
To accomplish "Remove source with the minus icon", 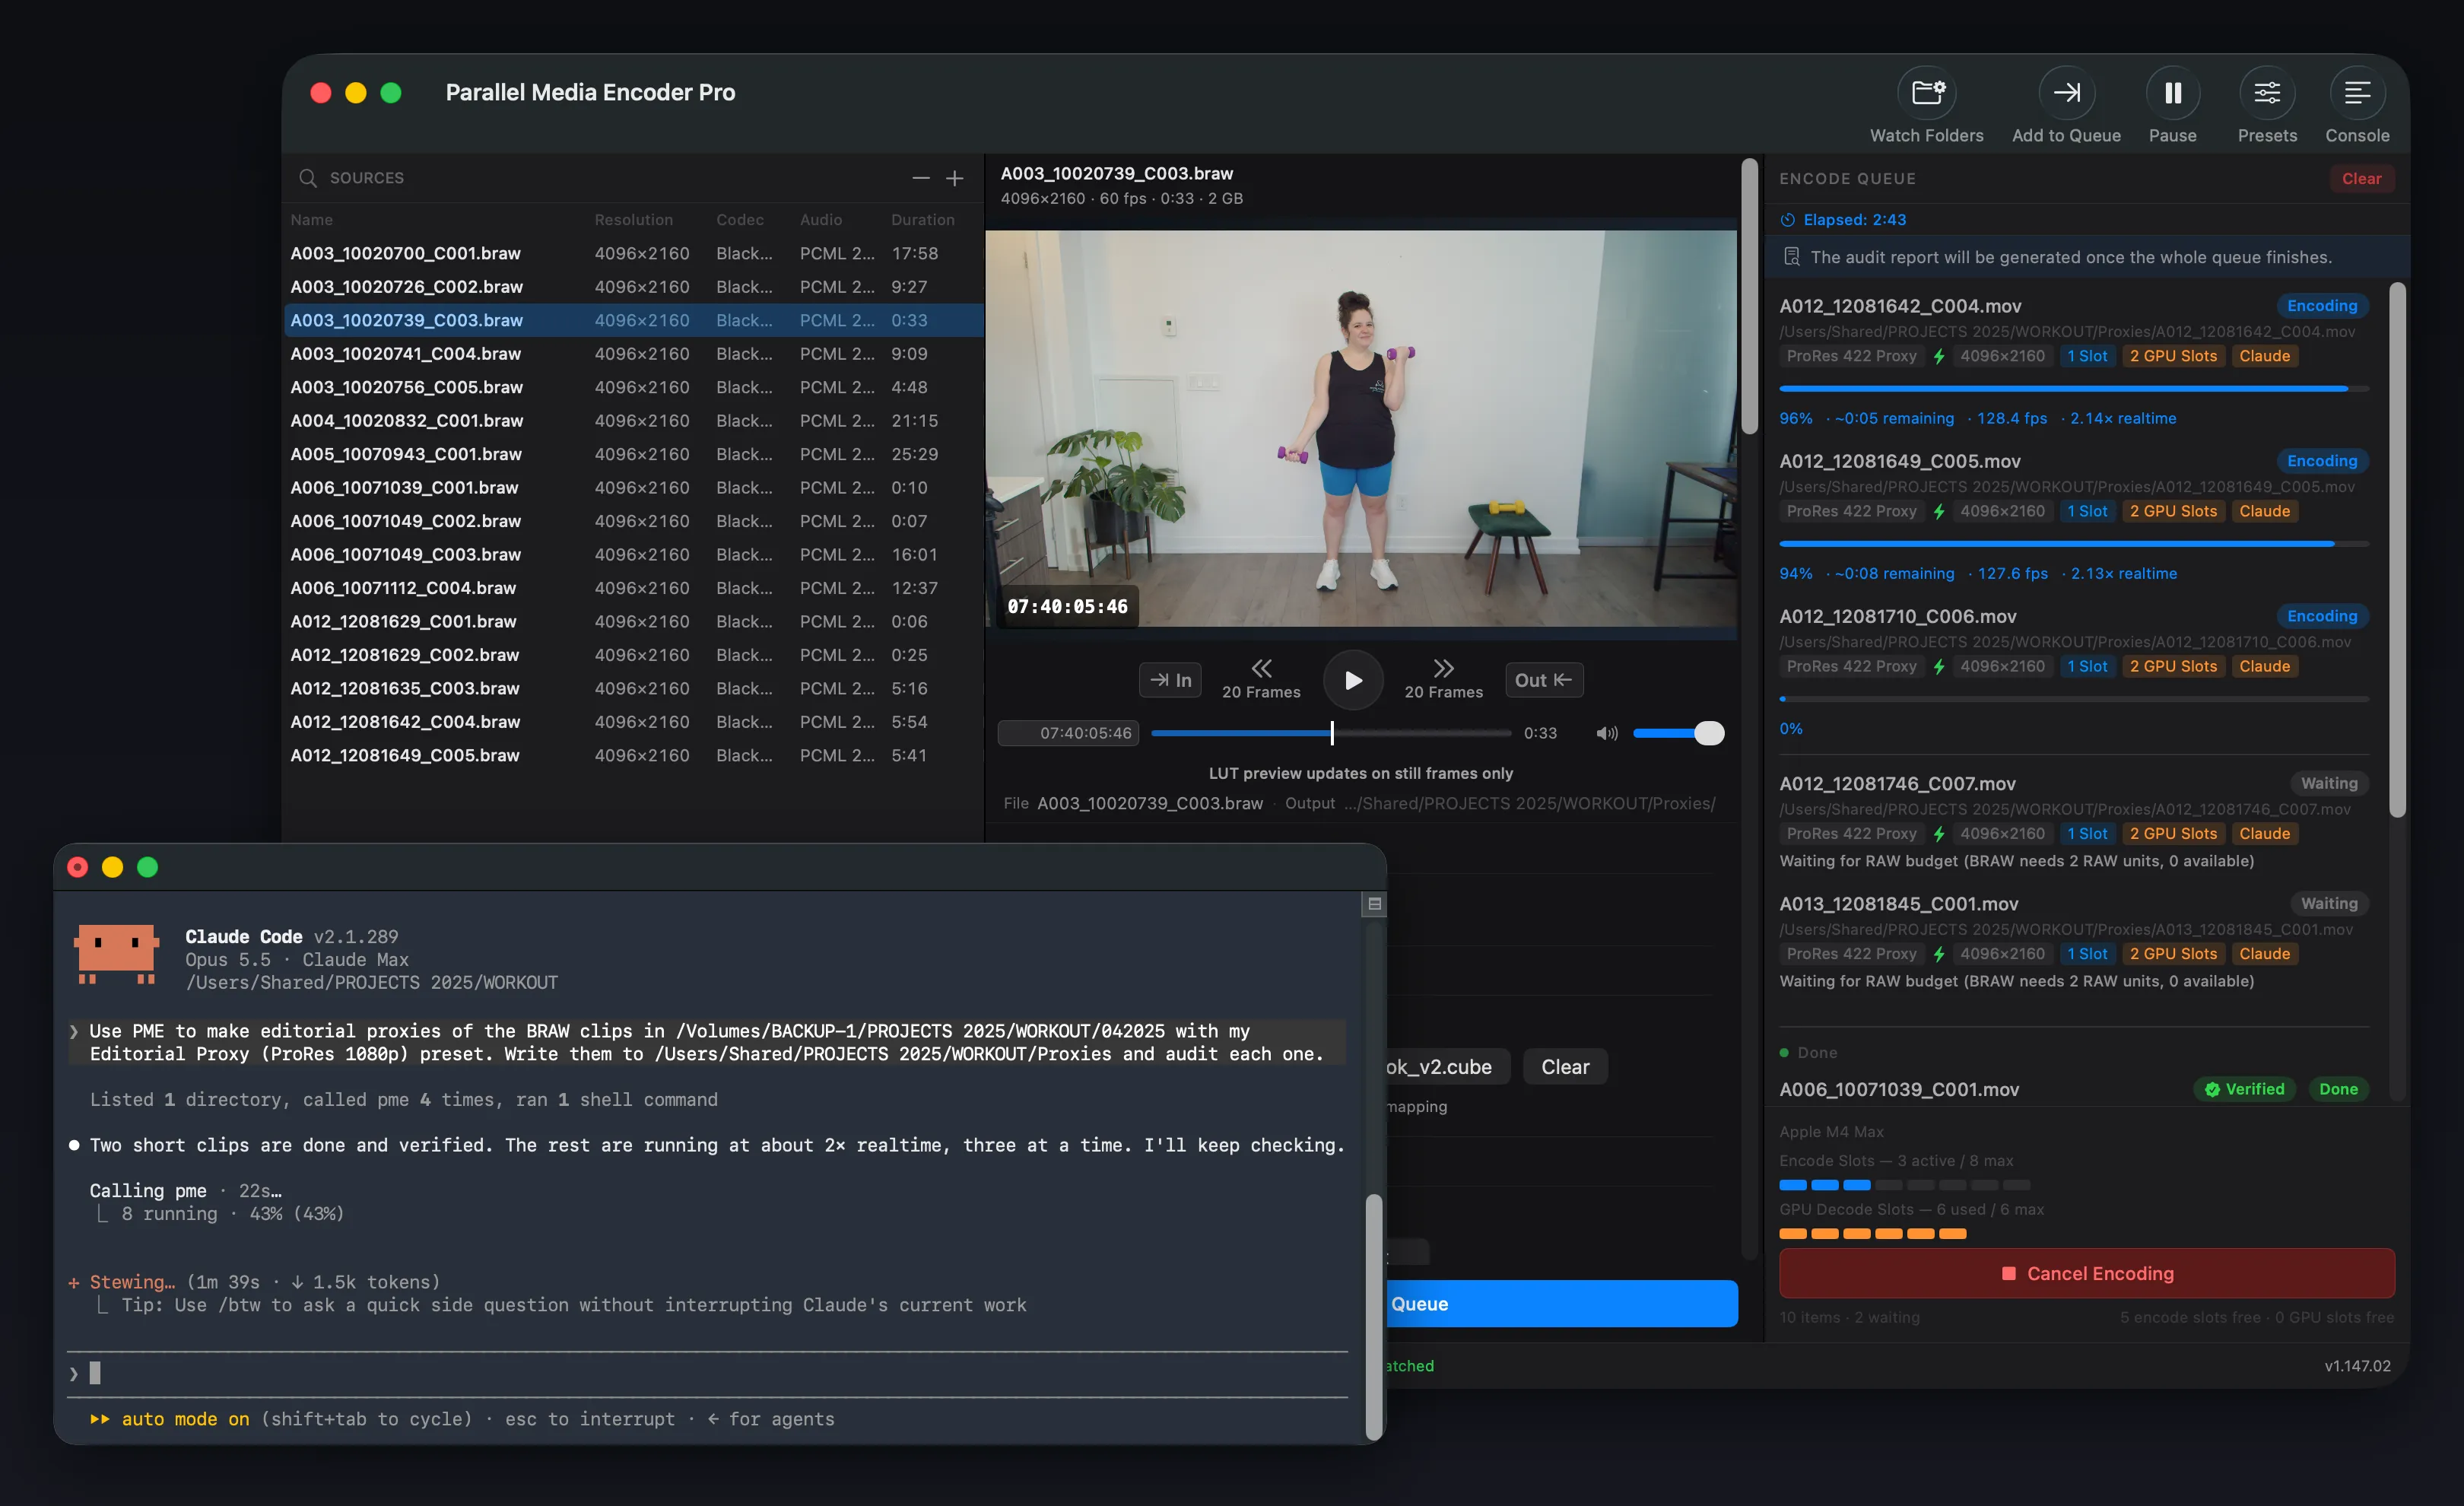I will click(x=920, y=178).
